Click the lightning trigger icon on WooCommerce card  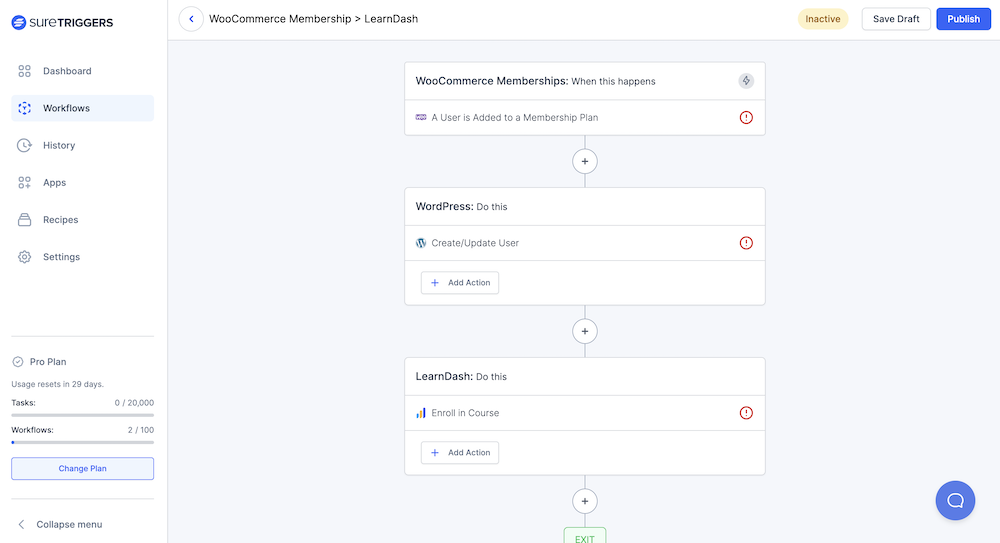[x=746, y=81]
